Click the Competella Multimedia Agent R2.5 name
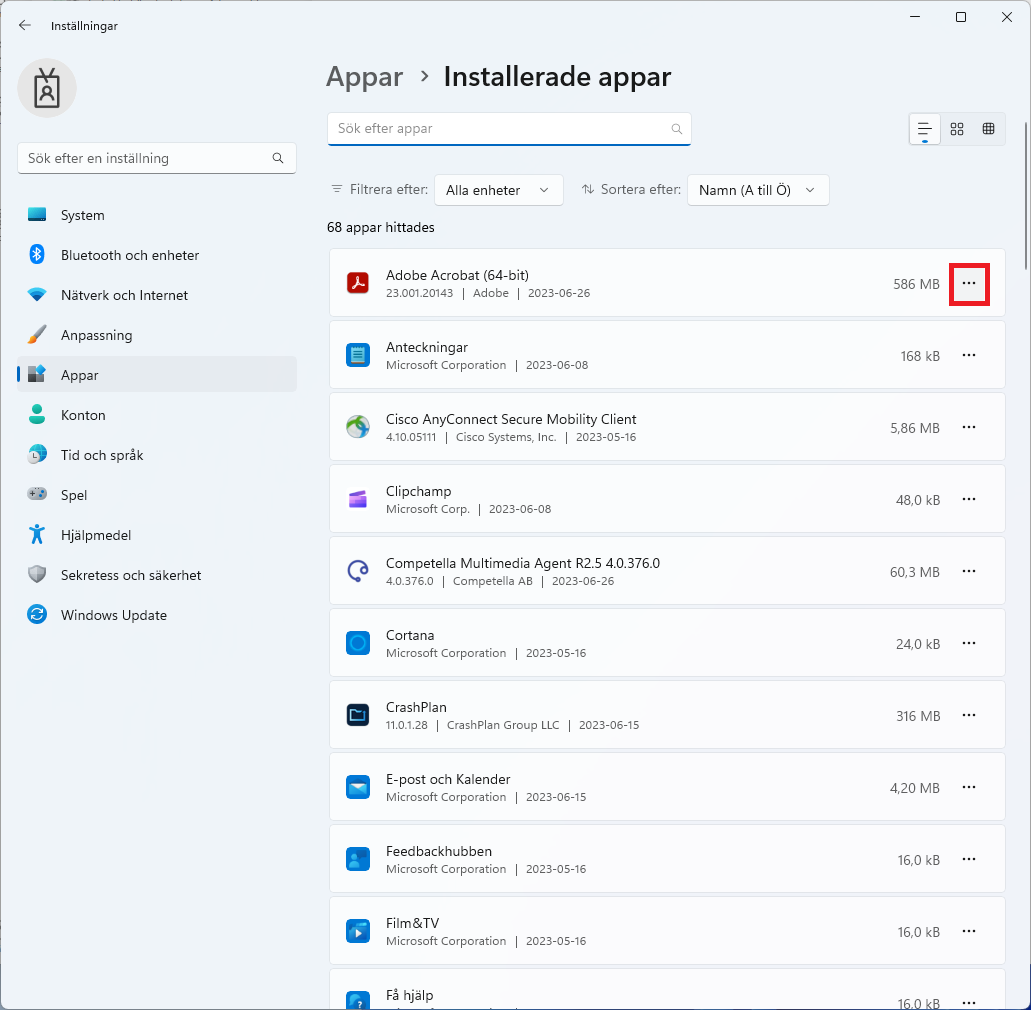This screenshot has width=1031, height=1010. [523, 563]
